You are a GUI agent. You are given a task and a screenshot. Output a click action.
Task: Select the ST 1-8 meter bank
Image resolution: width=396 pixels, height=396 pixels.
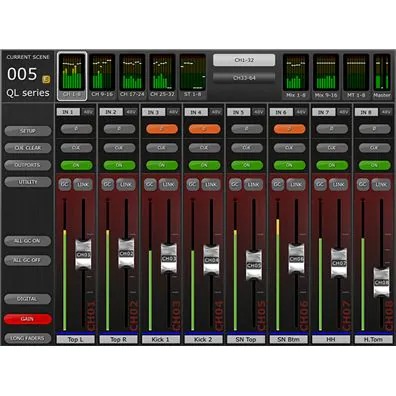[x=193, y=76]
